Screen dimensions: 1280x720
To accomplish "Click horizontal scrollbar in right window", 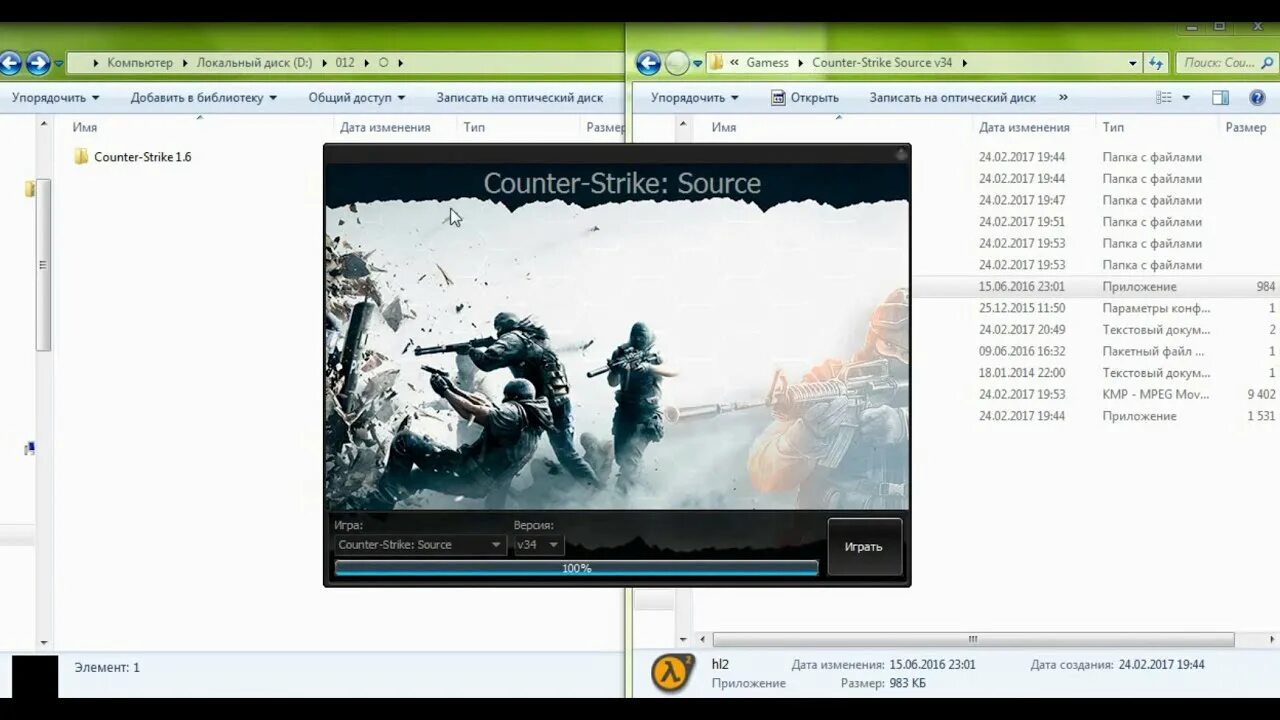I will [x=973, y=639].
